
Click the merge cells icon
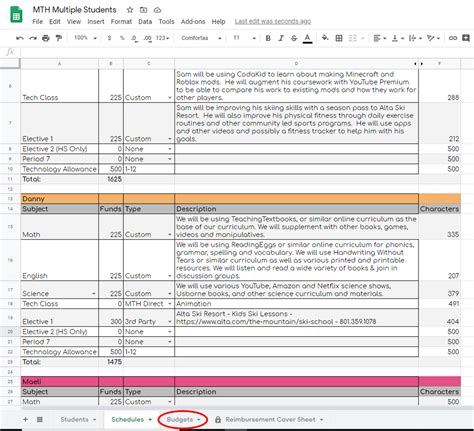pyautogui.click(x=352, y=38)
